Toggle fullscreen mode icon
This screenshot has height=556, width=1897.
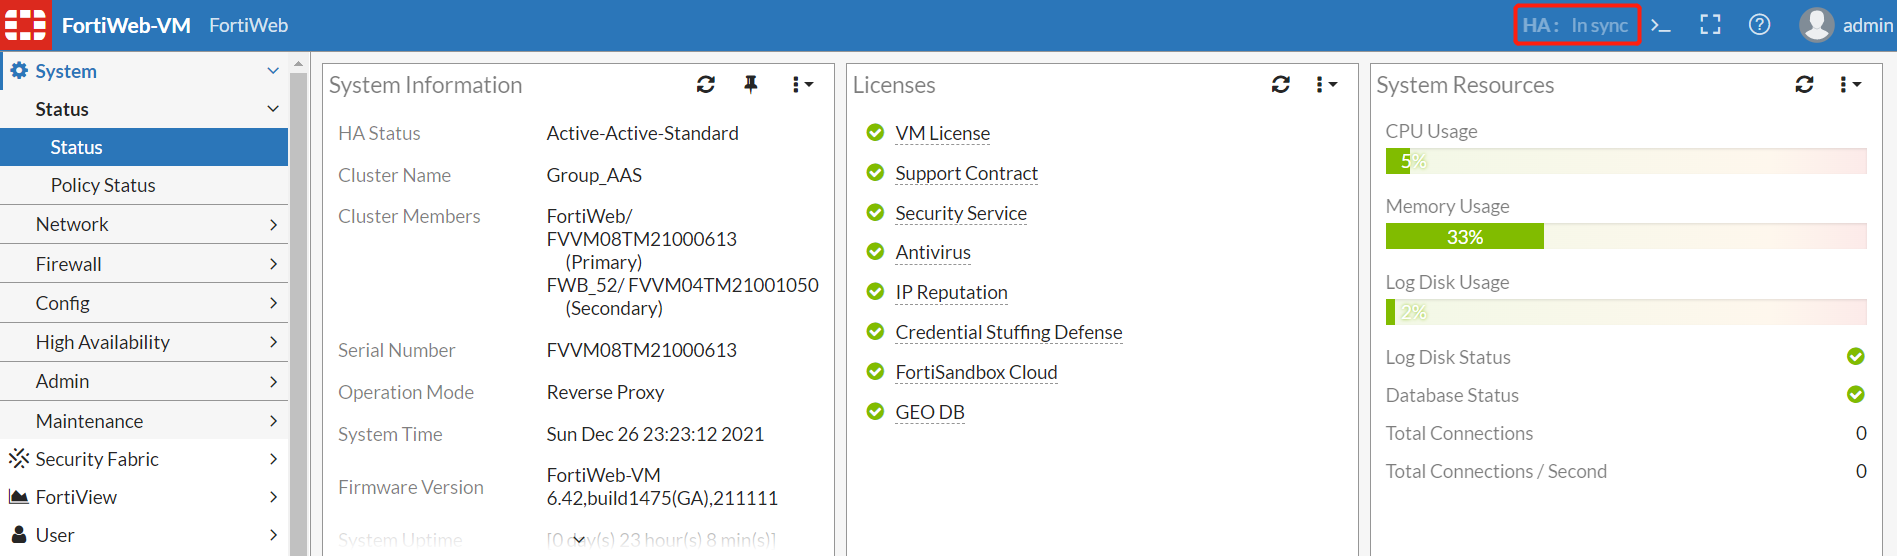1710,25
